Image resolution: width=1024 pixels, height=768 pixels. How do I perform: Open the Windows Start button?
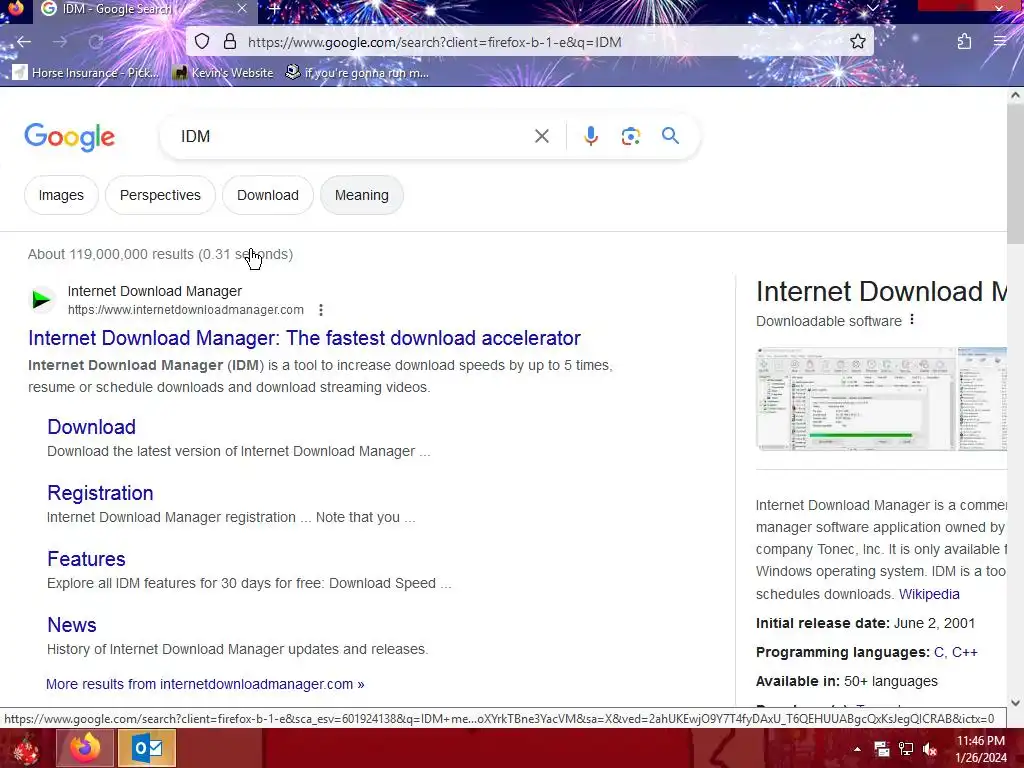(x=25, y=748)
